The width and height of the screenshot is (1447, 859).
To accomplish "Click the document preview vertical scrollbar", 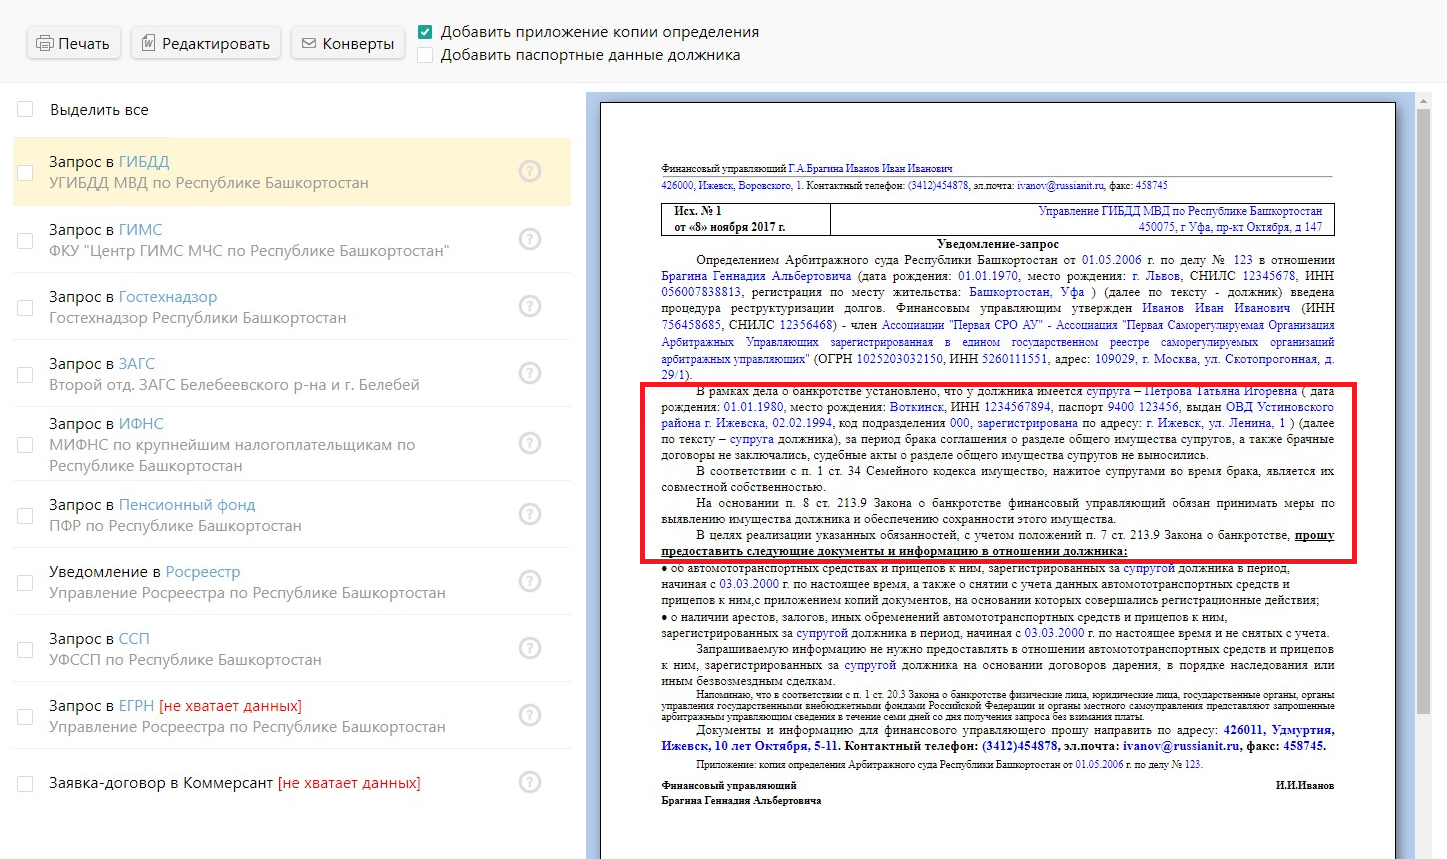I will (1424, 400).
